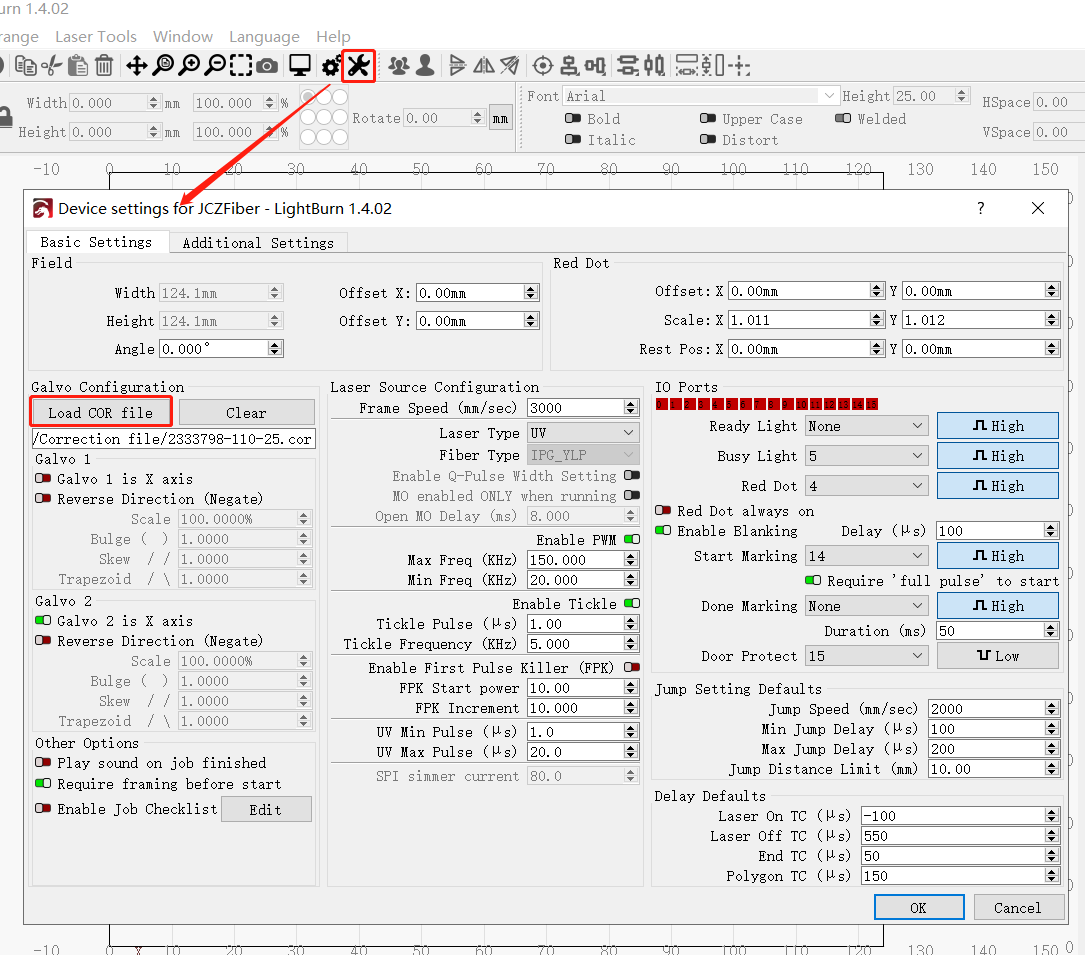Viewport: 1085px width, 955px height.
Task: Click the correction file path field
Action: point(174,439)
